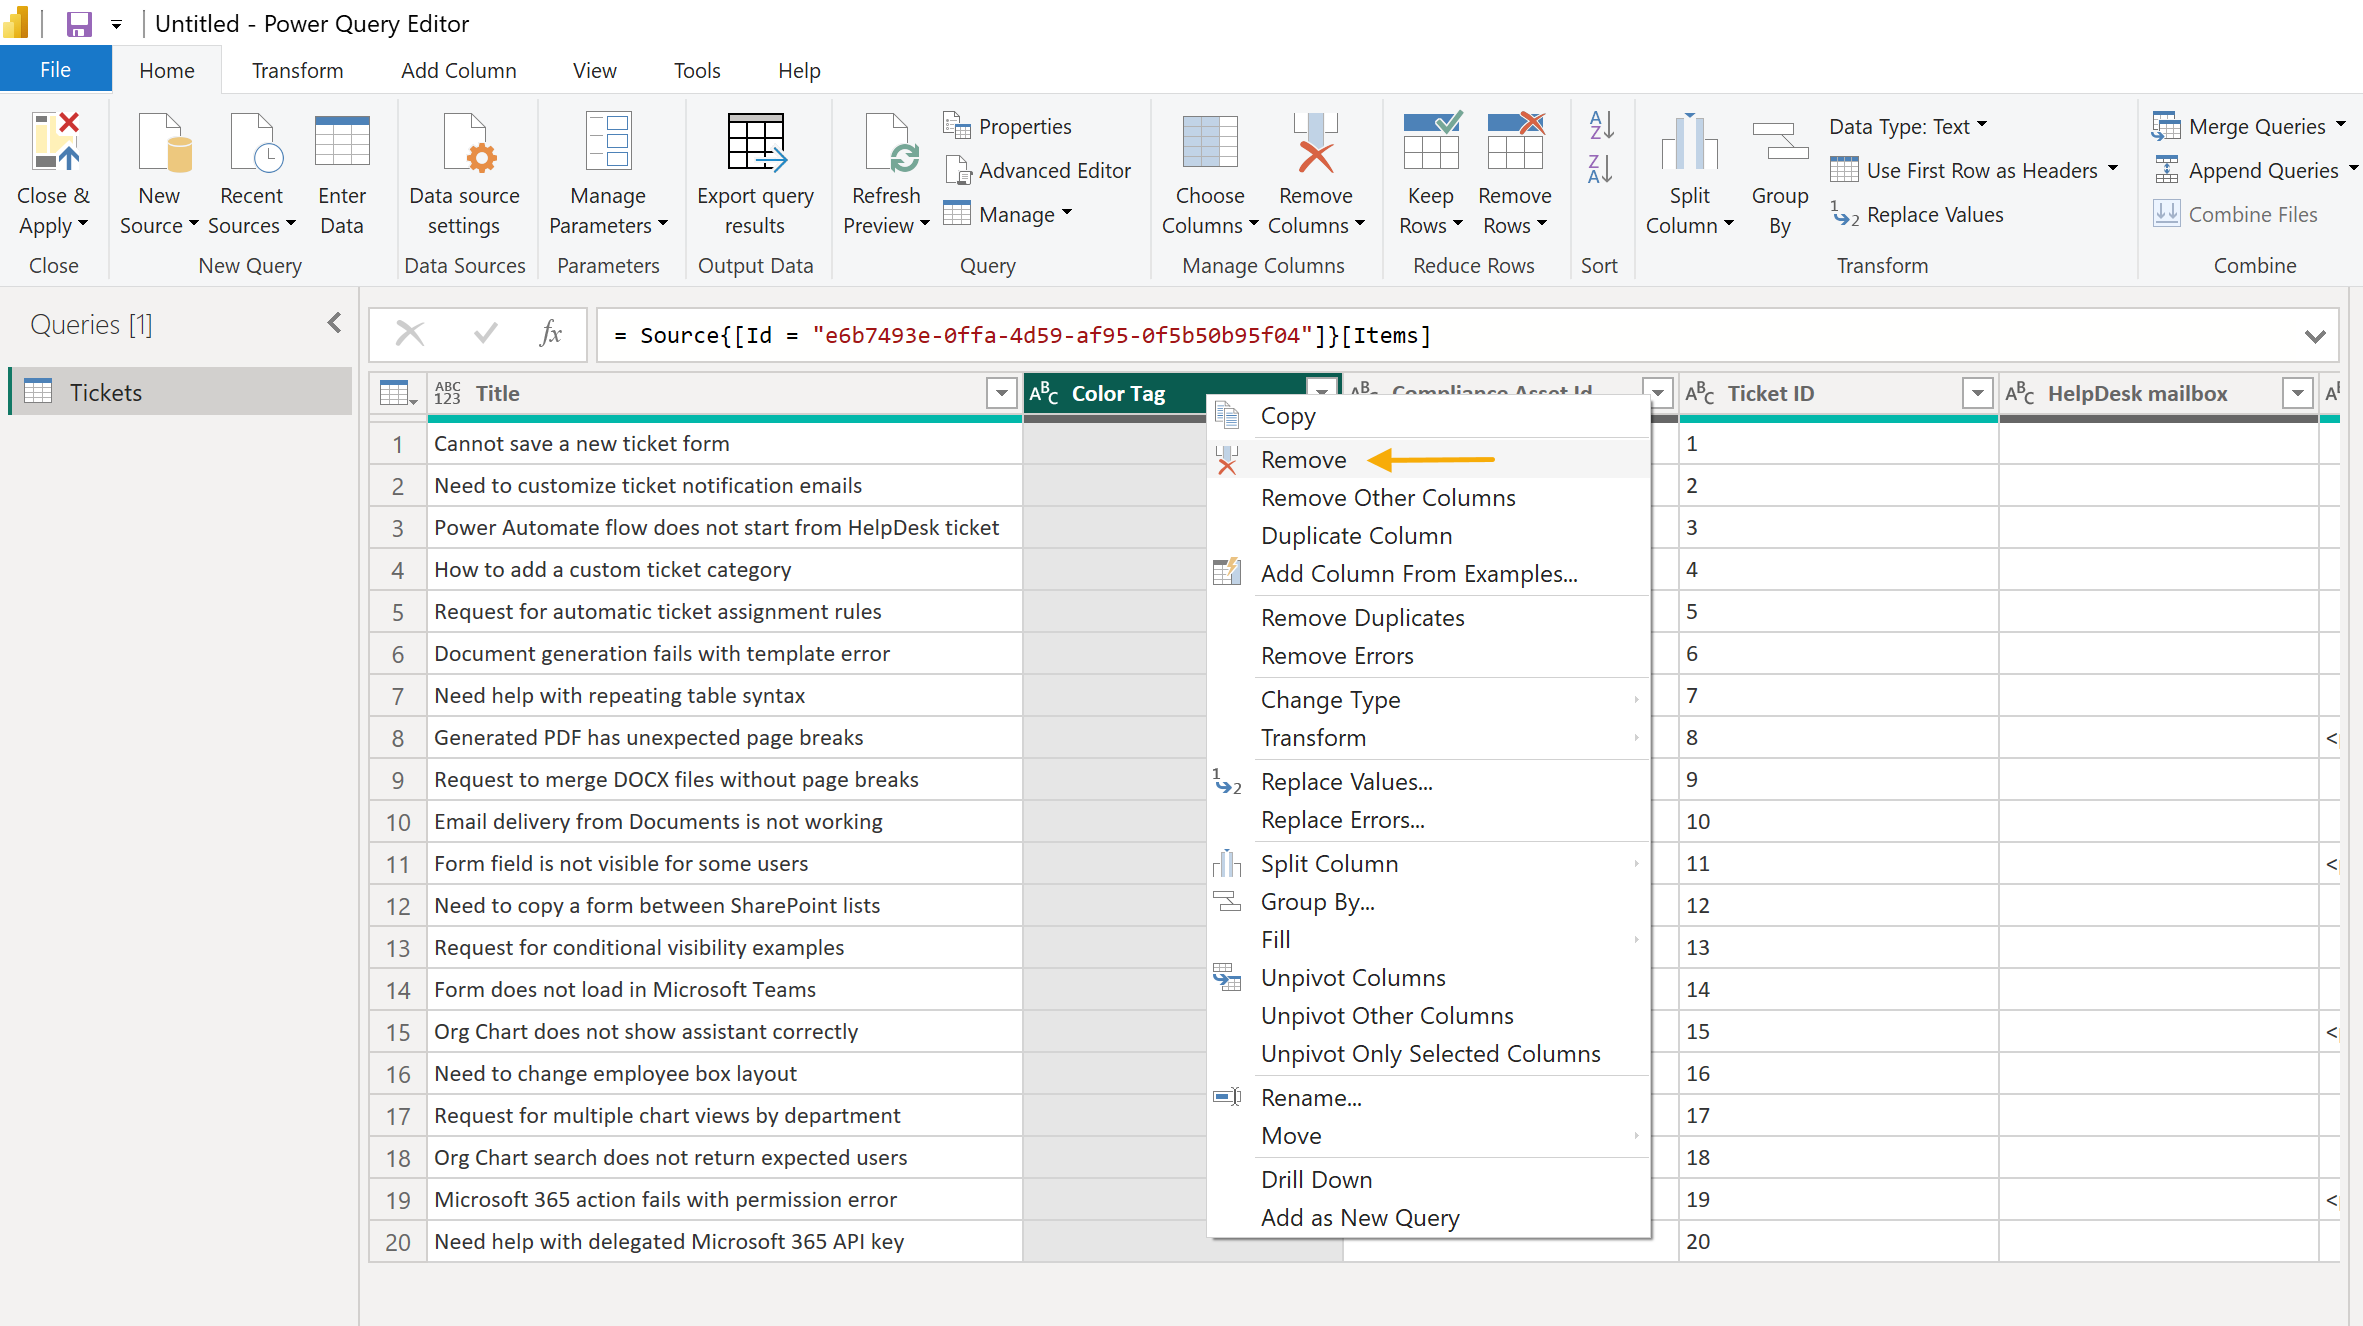Click Use First Row as Headers
2363x1326 pixels.
tap(1974, 170)
